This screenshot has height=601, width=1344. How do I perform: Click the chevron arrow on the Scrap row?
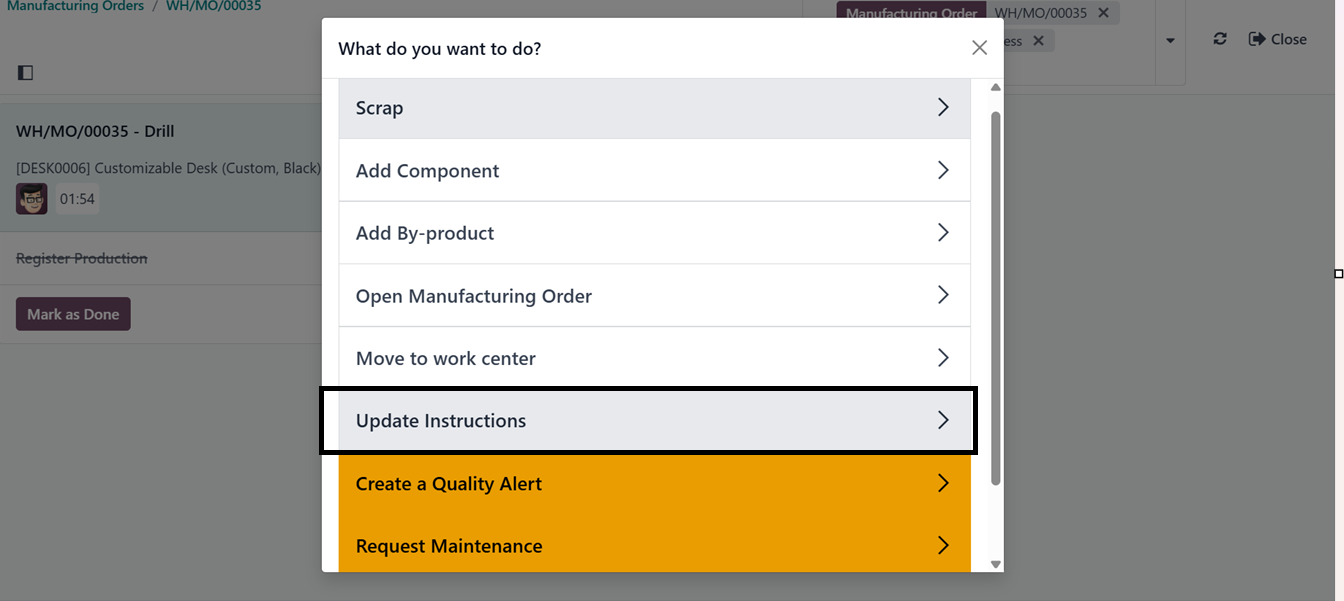point(942,108)
